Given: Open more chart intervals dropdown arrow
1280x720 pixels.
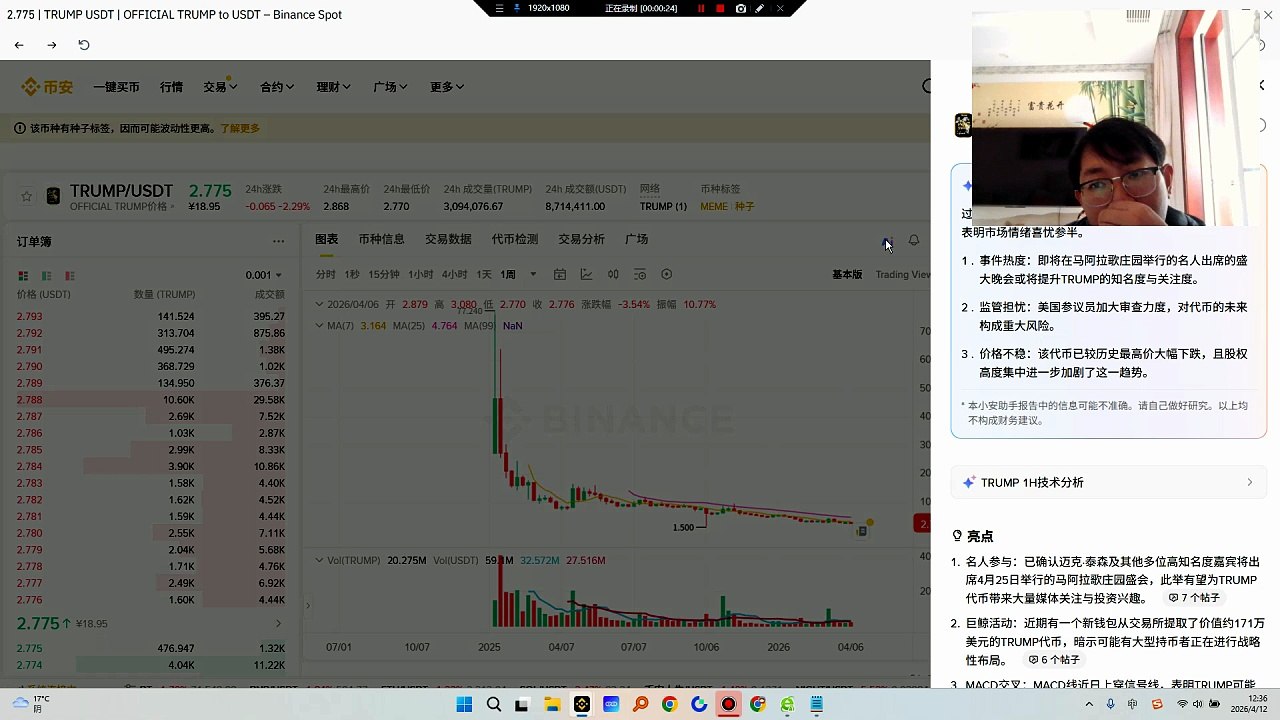Looking at the screenshot, I should (533, 274).
